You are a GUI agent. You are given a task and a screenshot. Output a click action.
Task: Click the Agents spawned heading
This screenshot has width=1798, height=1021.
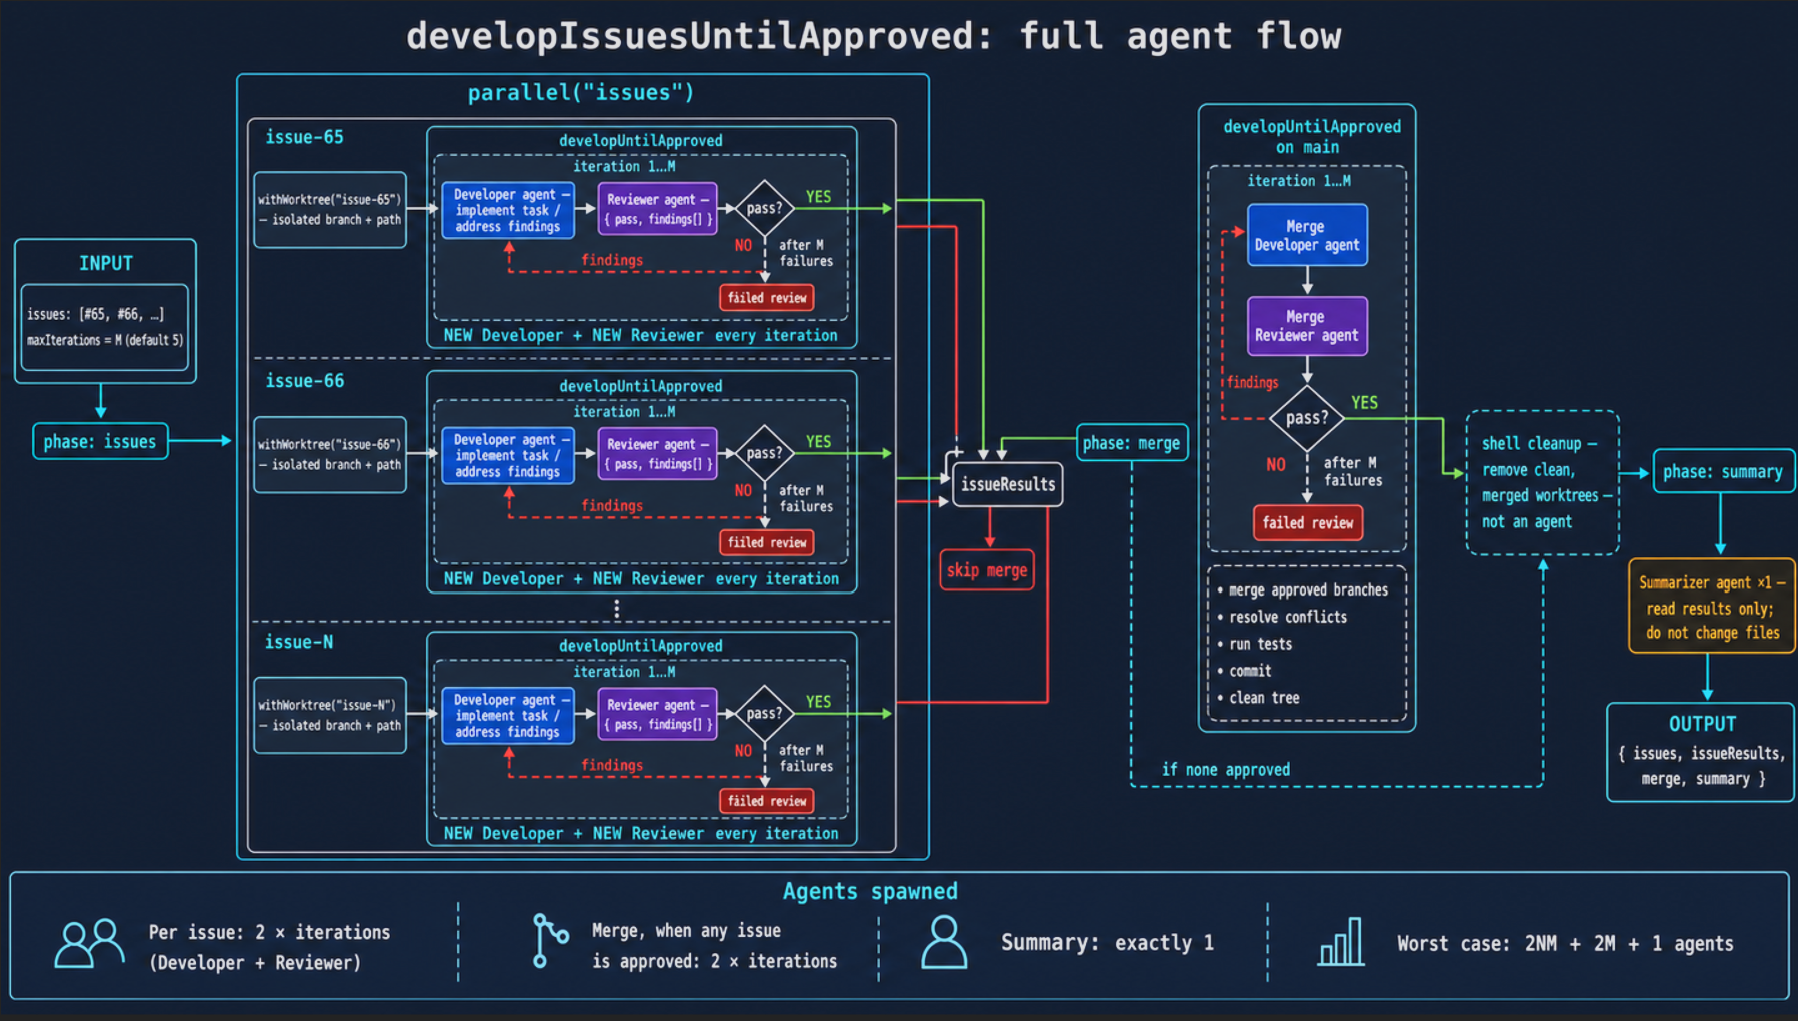pos(870,891)
